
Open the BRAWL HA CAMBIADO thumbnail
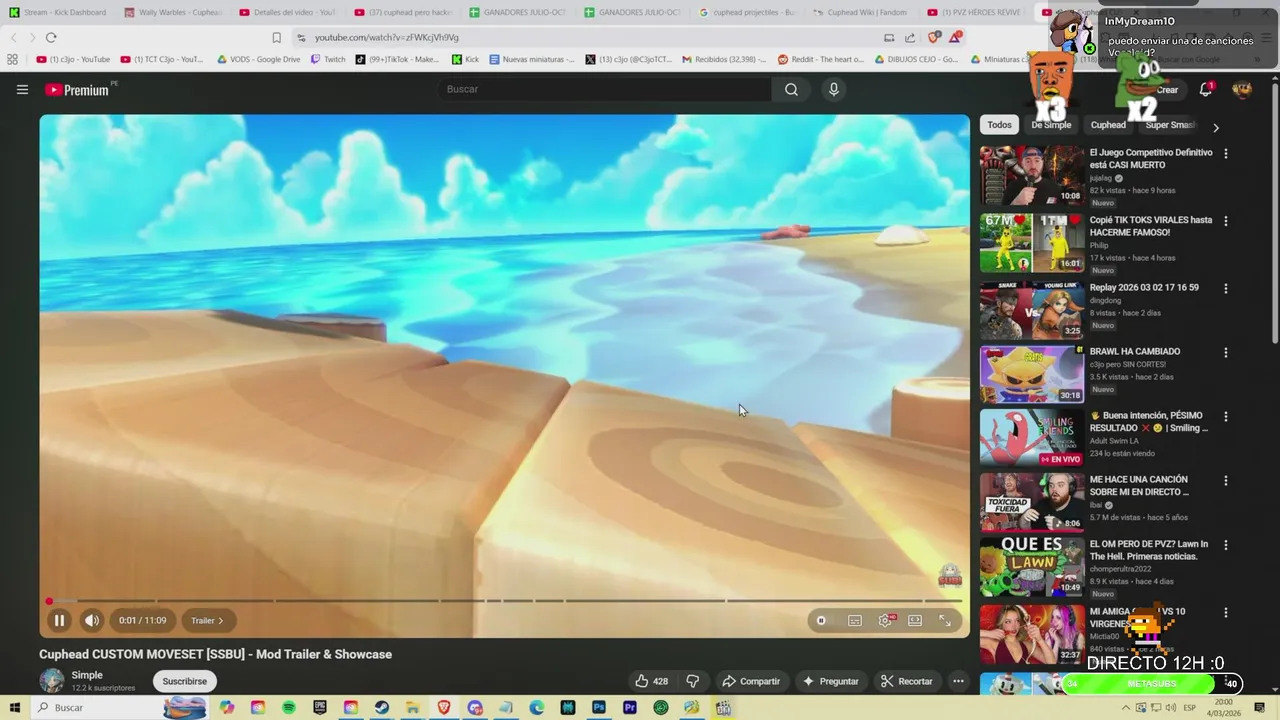pos(1032,374)
